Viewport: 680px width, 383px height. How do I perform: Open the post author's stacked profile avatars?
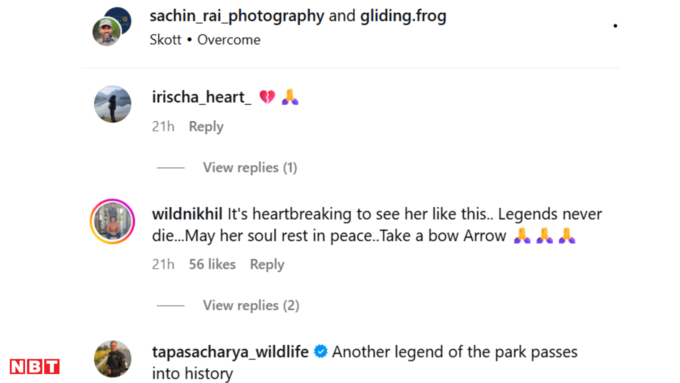pos(112,26)
